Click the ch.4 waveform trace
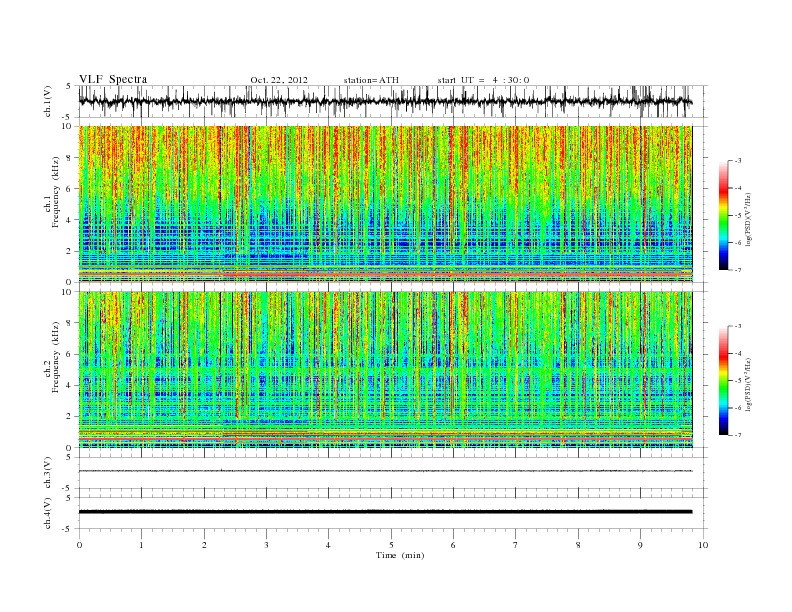 (x=385, y=512)
